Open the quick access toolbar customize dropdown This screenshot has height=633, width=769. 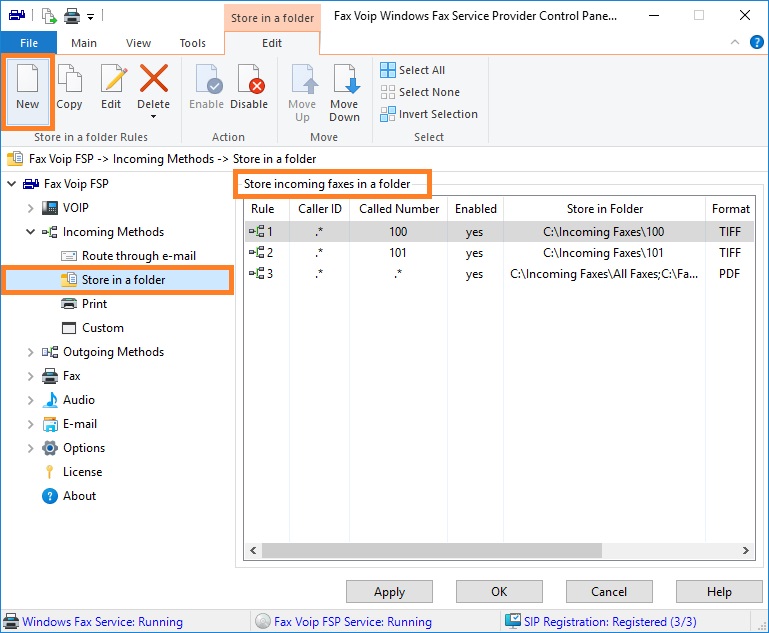click(90, 17)
